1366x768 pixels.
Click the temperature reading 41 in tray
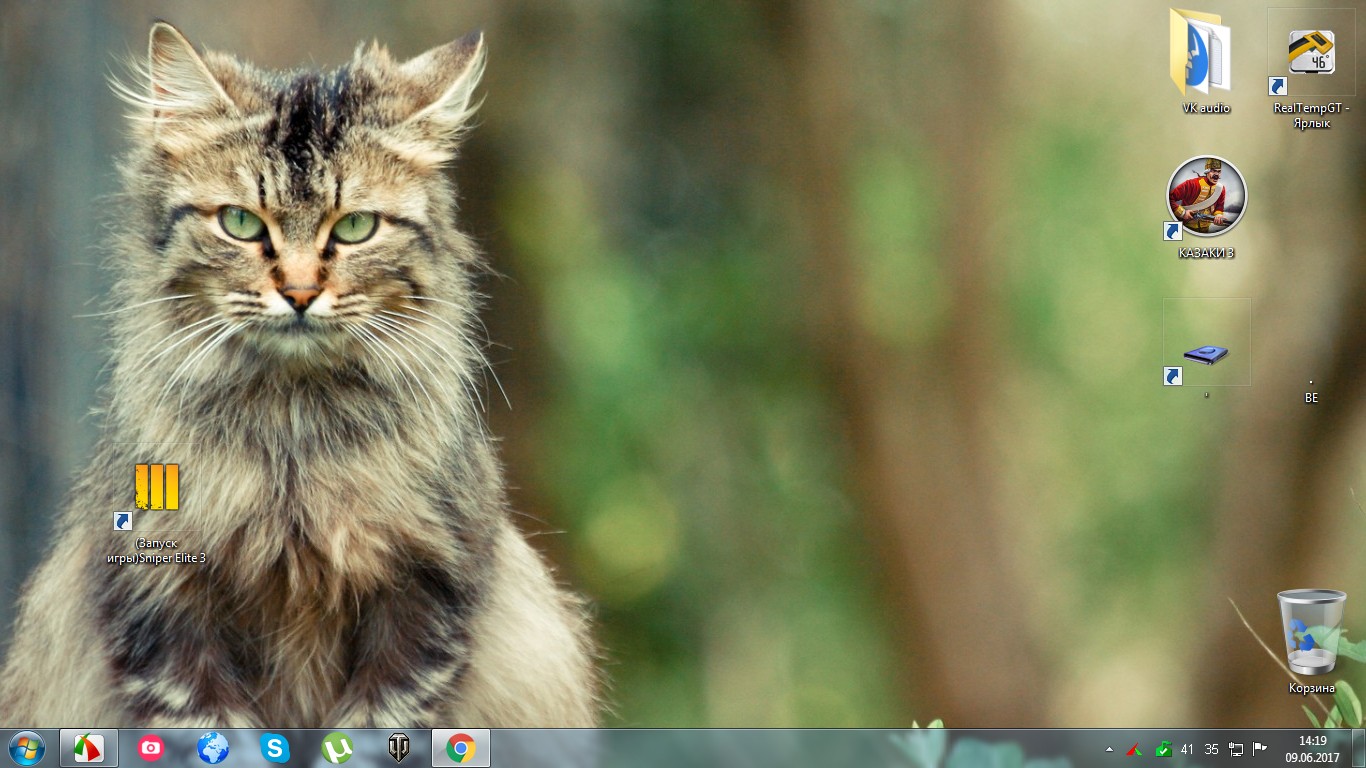pyautogui.click(x=1188, y=749)
